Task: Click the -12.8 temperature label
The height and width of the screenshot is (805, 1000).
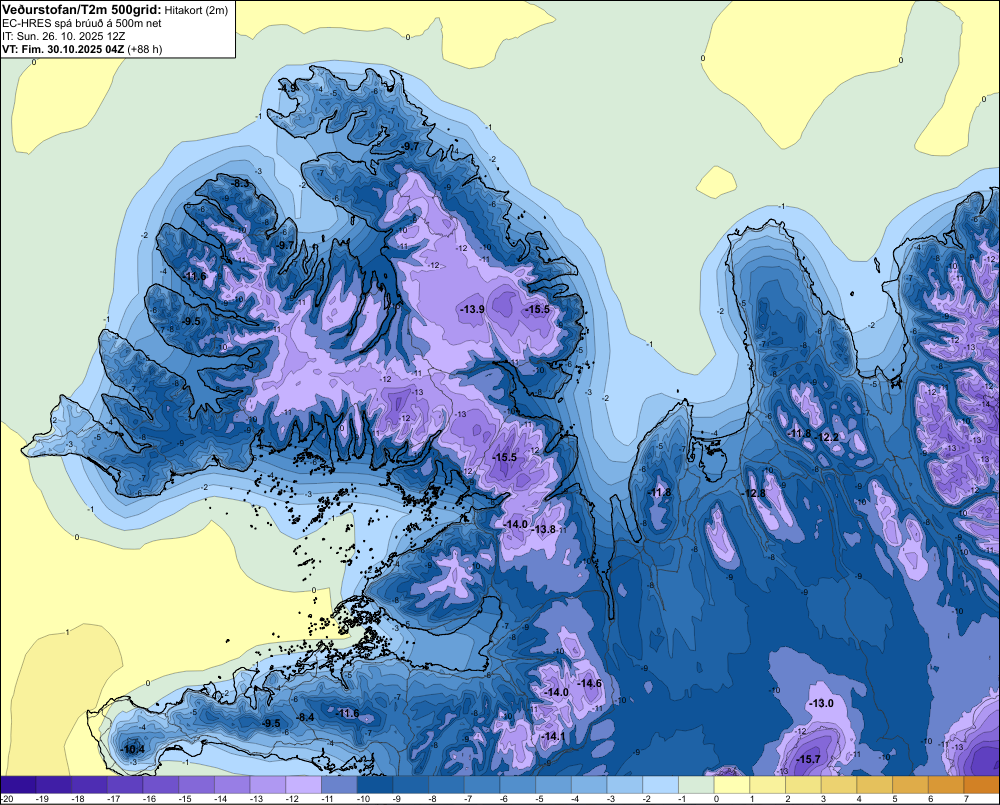Action: coord(753,493)
